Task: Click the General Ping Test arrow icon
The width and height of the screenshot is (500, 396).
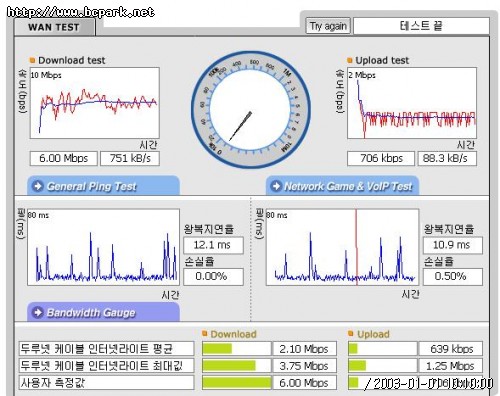Action: 38,186
